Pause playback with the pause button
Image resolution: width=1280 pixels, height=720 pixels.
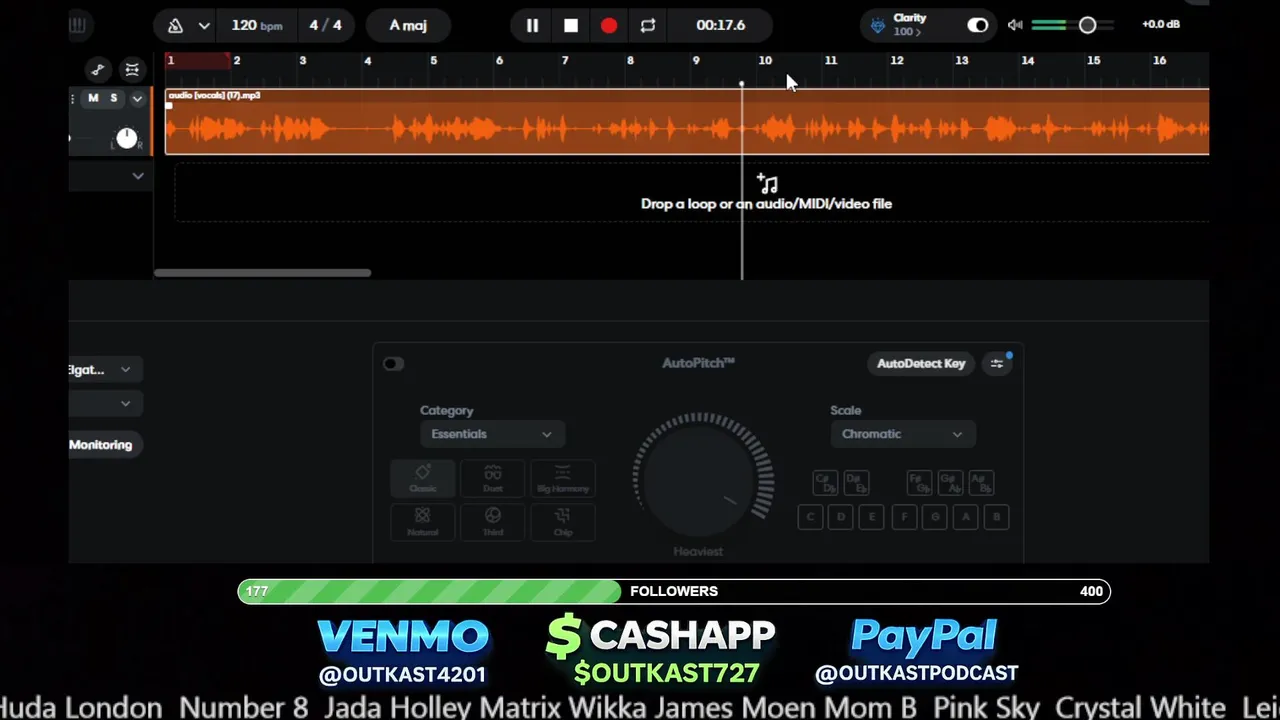click(532, 25)
